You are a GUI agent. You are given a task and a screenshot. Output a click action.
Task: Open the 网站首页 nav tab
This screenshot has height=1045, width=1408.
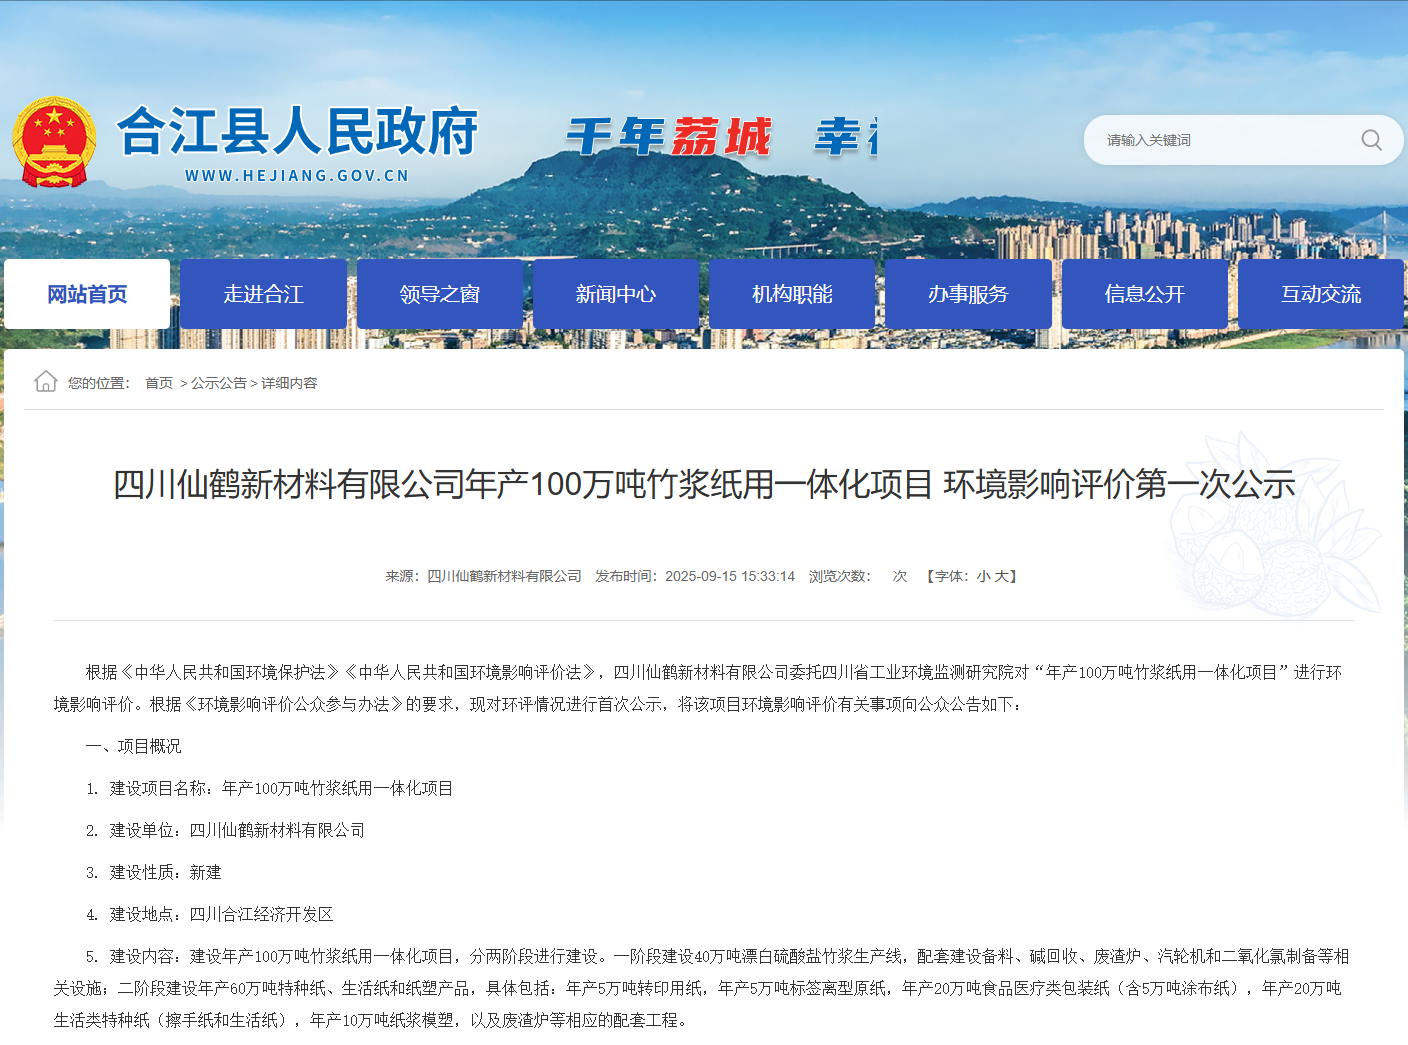pos(87,294)
